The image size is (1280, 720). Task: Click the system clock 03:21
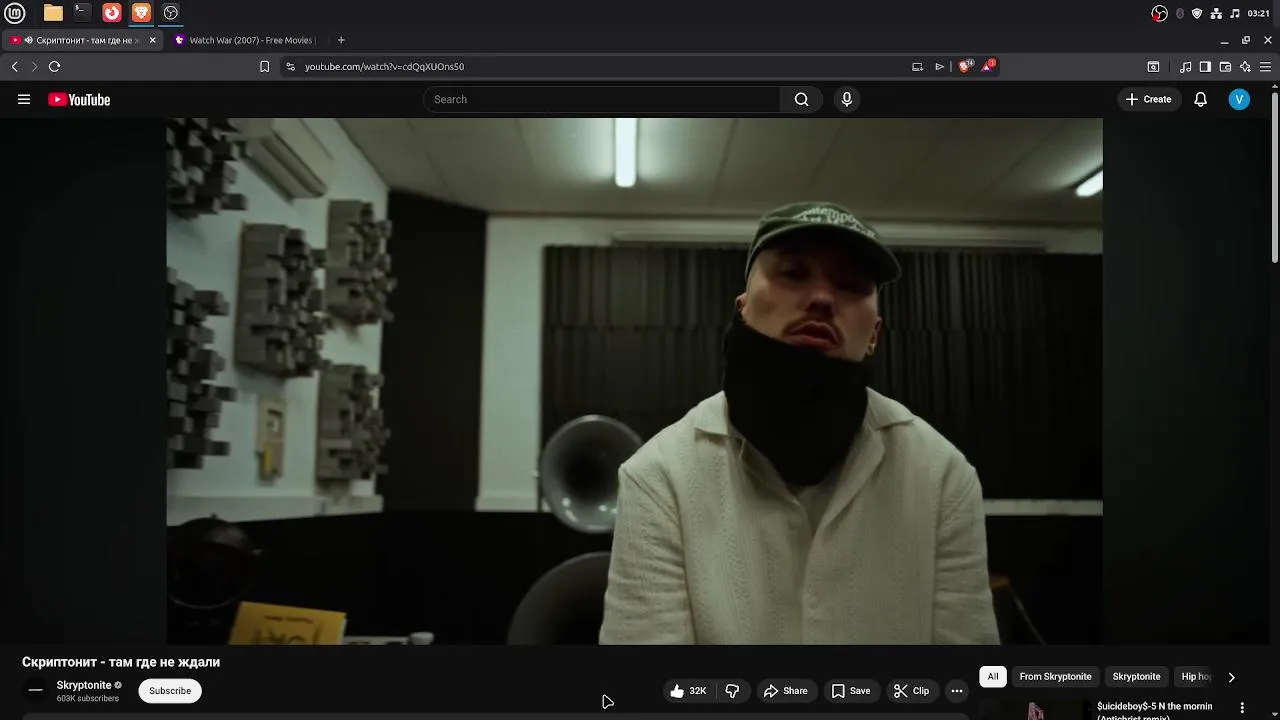coord(1259,13)
